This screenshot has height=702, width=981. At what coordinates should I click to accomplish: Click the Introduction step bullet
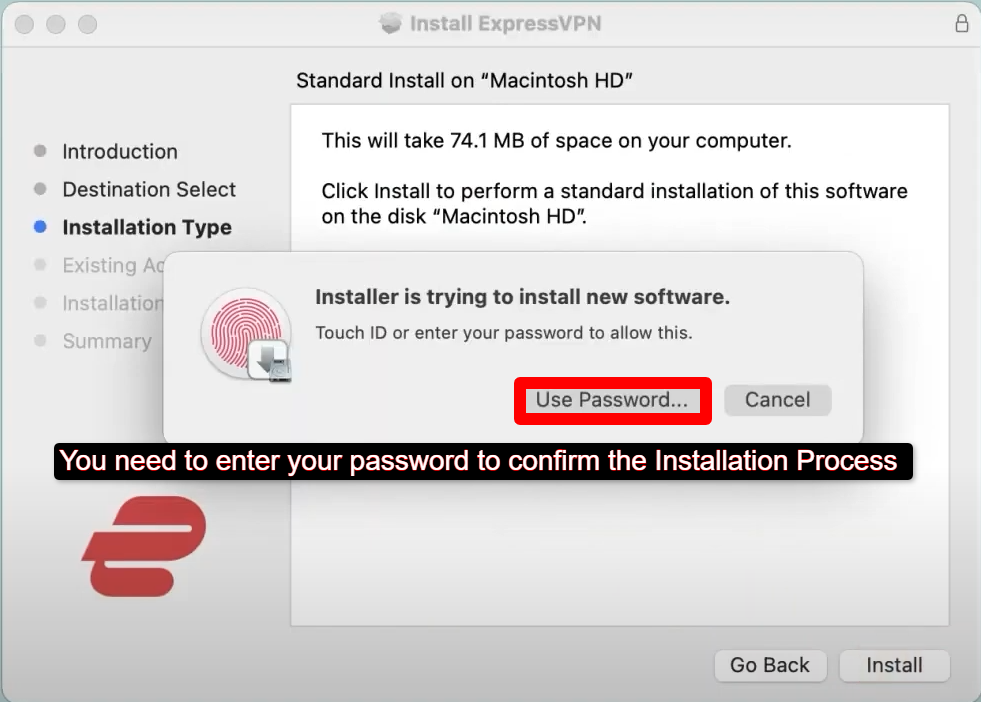[x=42, y=151]
